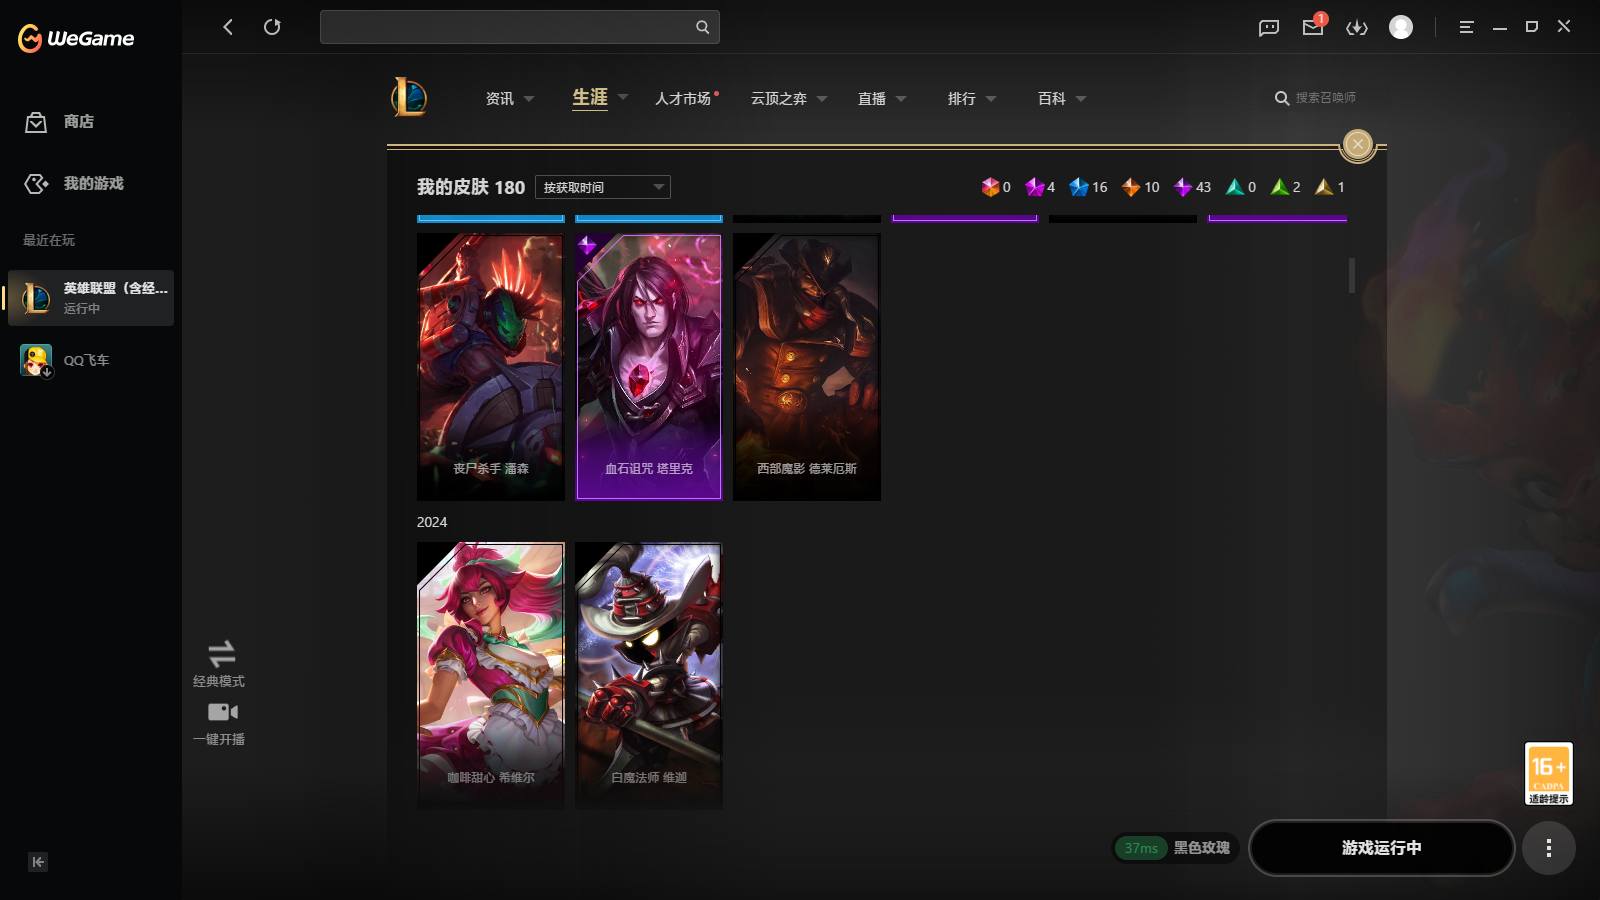Click the League of Legends logo icon

pyautogui.click(x=409, y=97)
